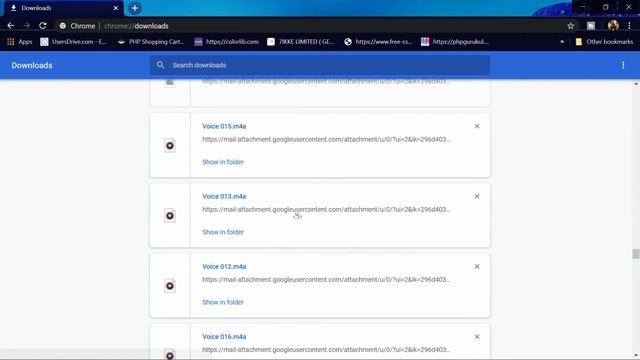Open a new tab with the plus button

pyautogui.click(x=134, y=8)
